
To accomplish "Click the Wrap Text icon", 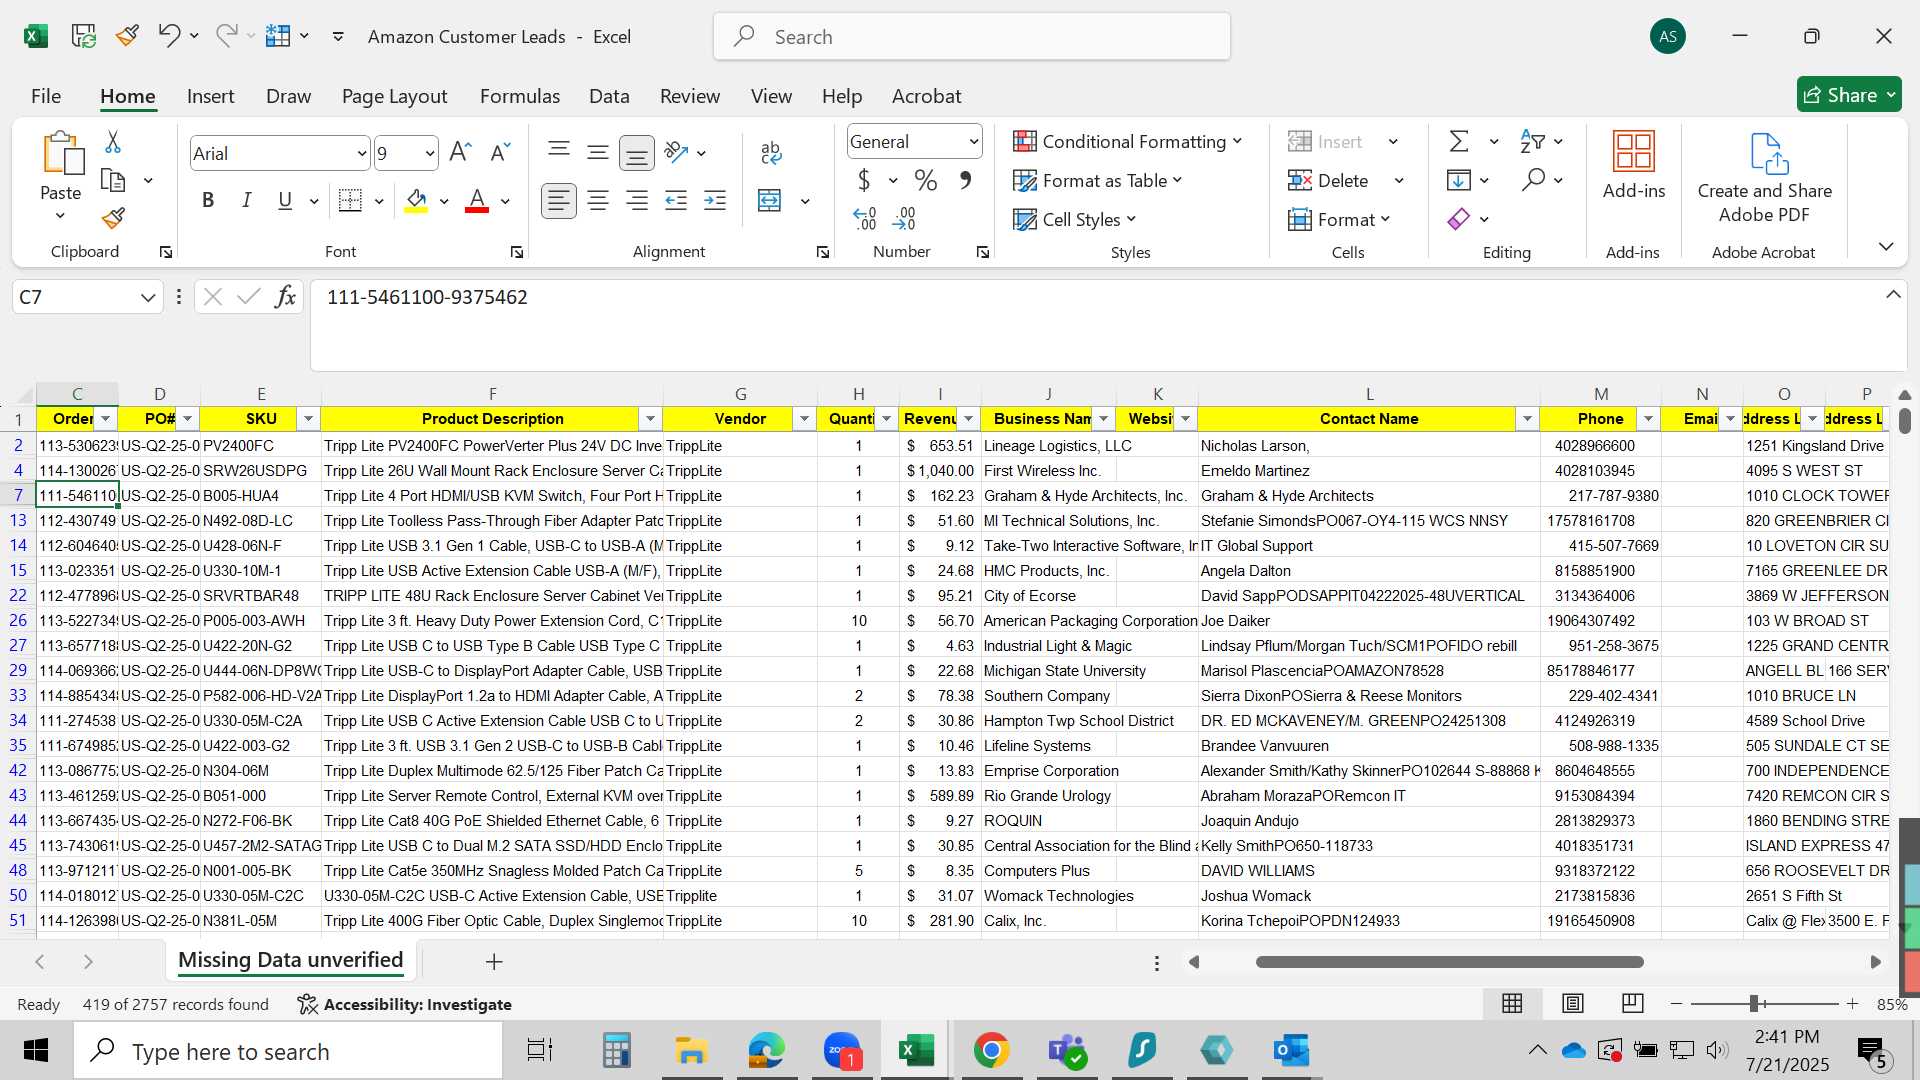I will 771,152.
